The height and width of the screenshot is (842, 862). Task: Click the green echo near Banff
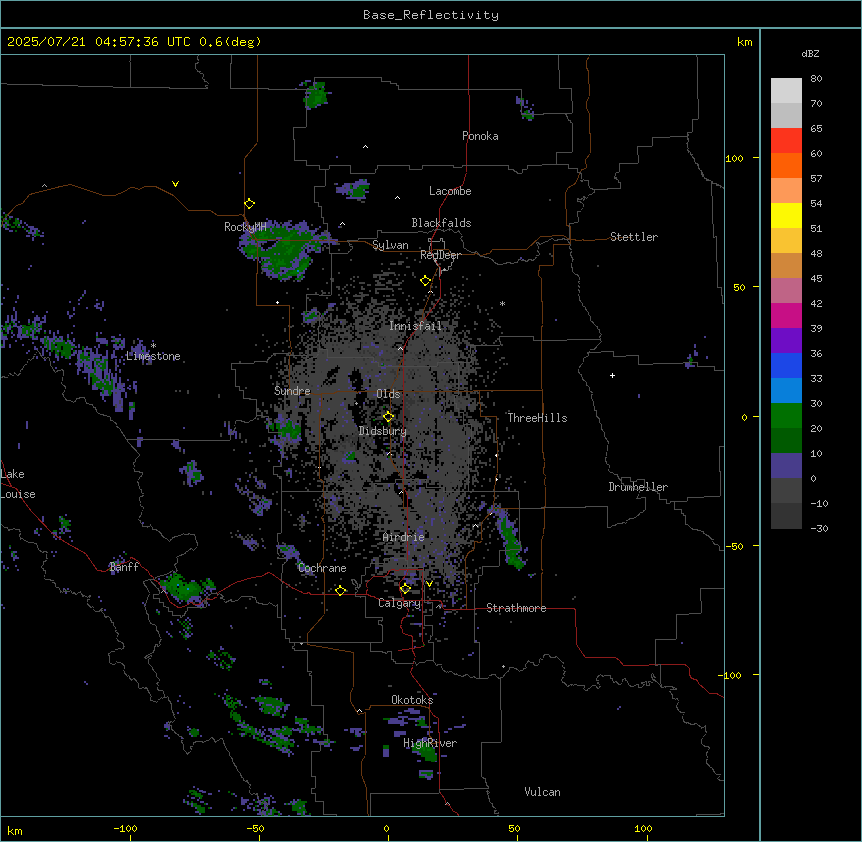[186, 589]
